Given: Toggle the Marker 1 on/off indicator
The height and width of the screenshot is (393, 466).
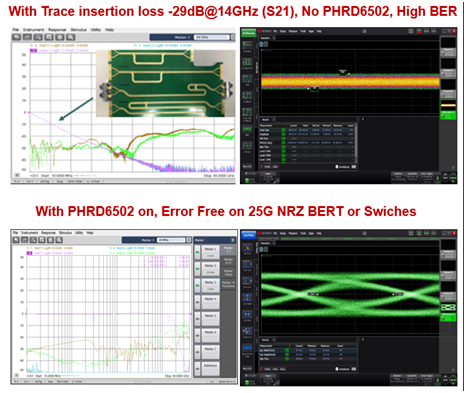Looking at the screenshot, I should 197,252.
